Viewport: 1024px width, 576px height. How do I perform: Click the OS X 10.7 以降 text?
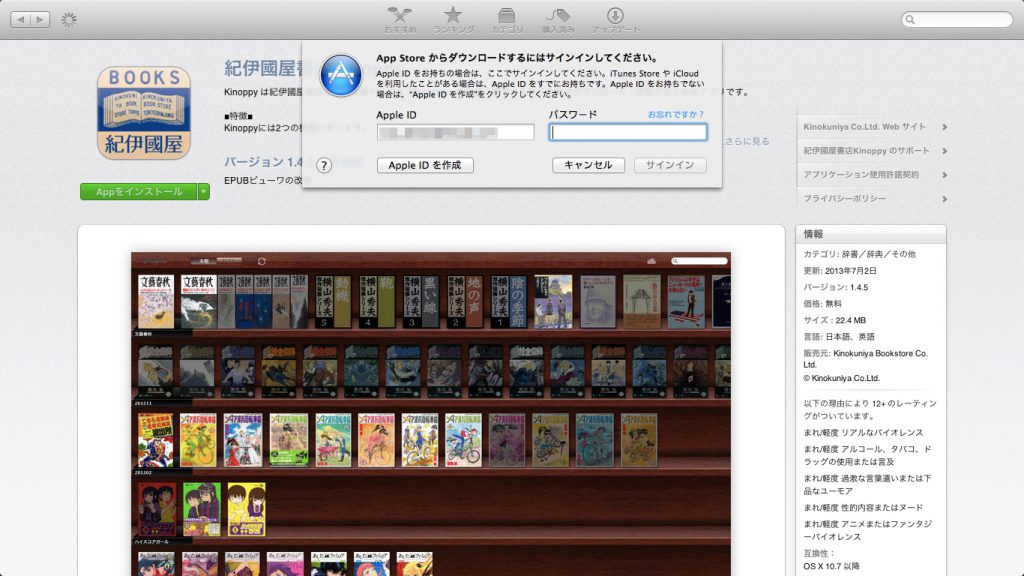click(x=831, y=566)
